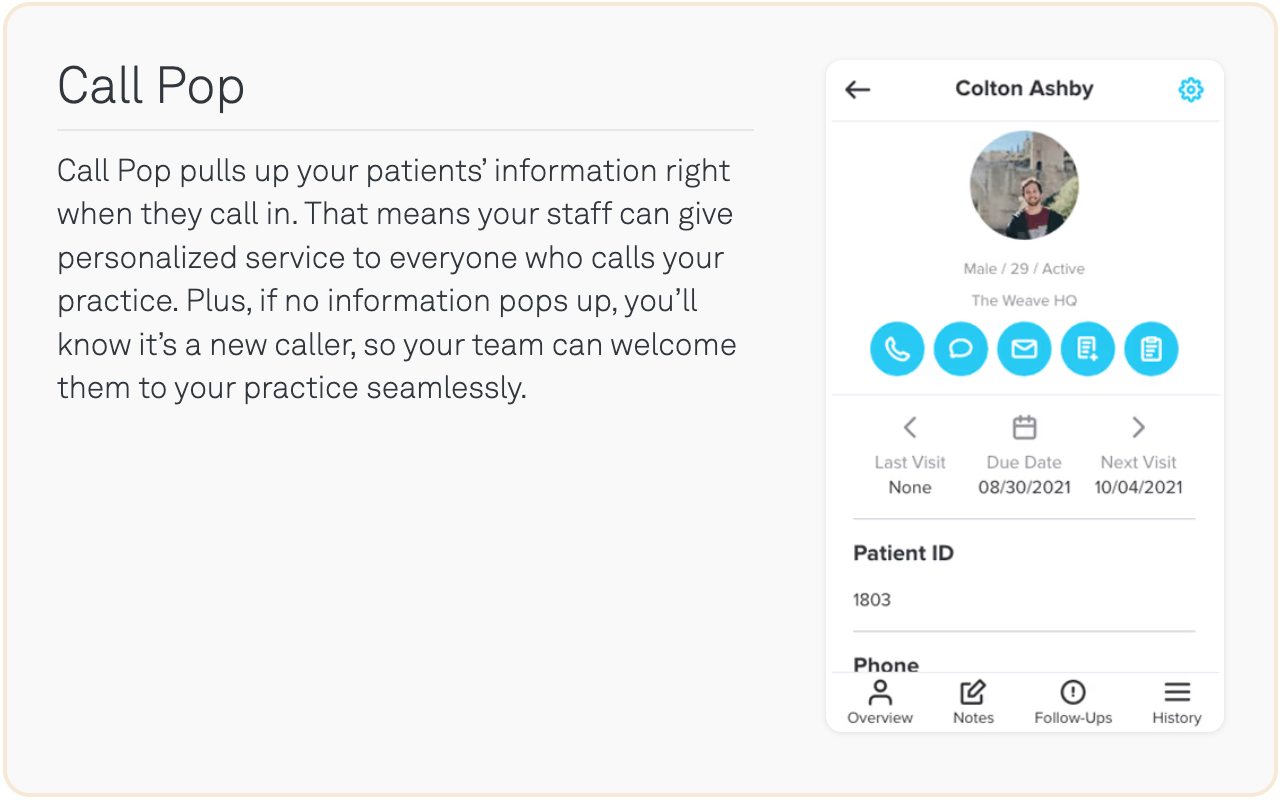Click the calendar icon above Due Date
This screenshot has height=800, width=1280.
tap(1024, 428)
